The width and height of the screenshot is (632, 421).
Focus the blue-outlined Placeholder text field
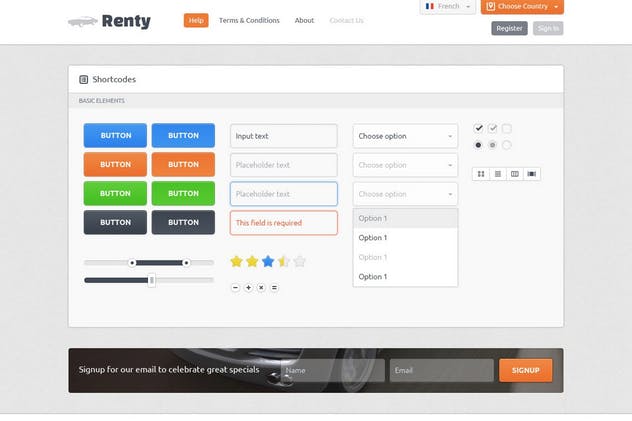[284, 194]
